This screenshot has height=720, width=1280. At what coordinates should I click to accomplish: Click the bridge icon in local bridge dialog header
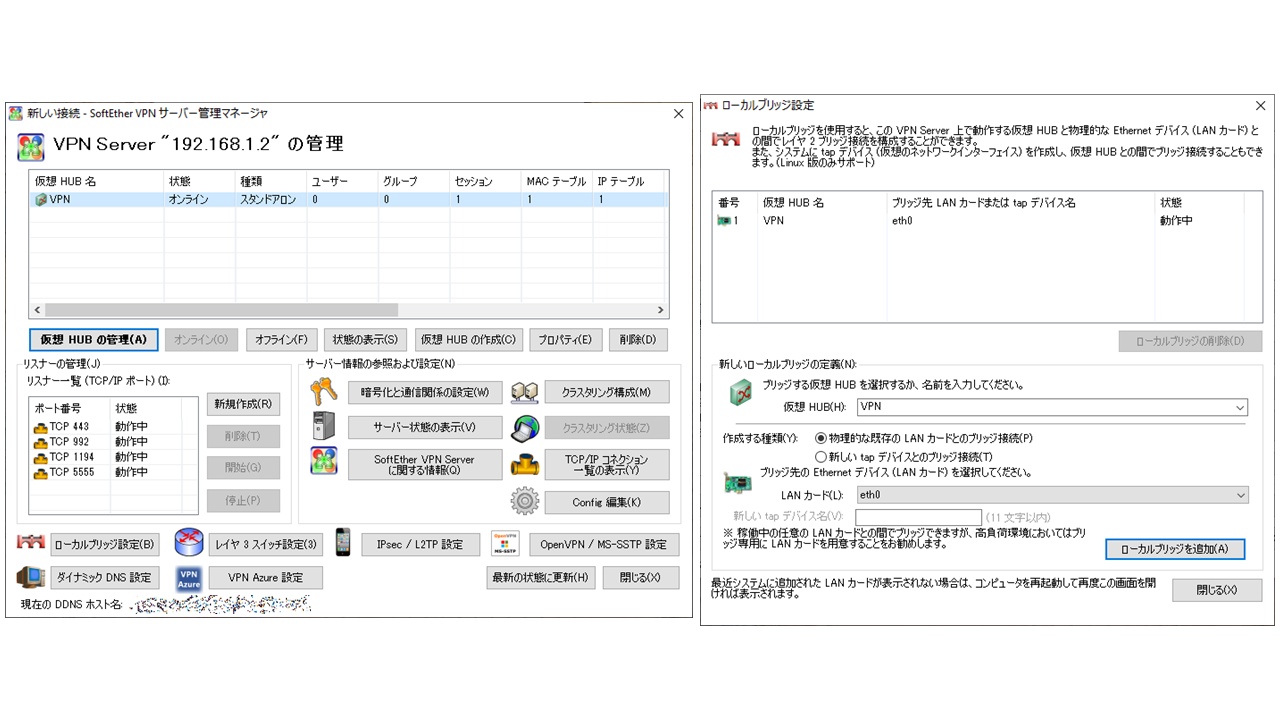726,139
